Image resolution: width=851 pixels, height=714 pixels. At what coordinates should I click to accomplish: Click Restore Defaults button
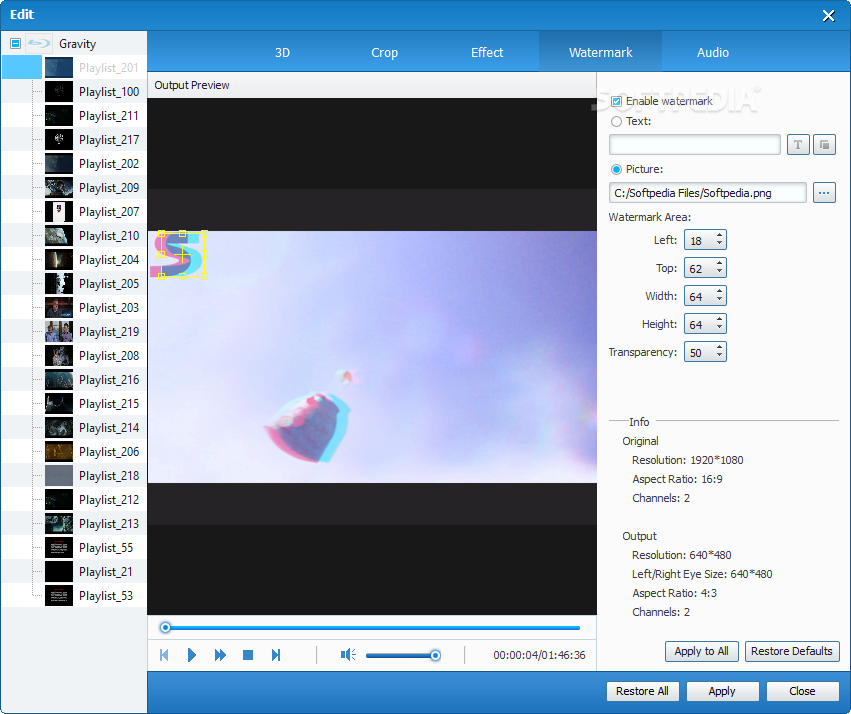coord(791,651)
